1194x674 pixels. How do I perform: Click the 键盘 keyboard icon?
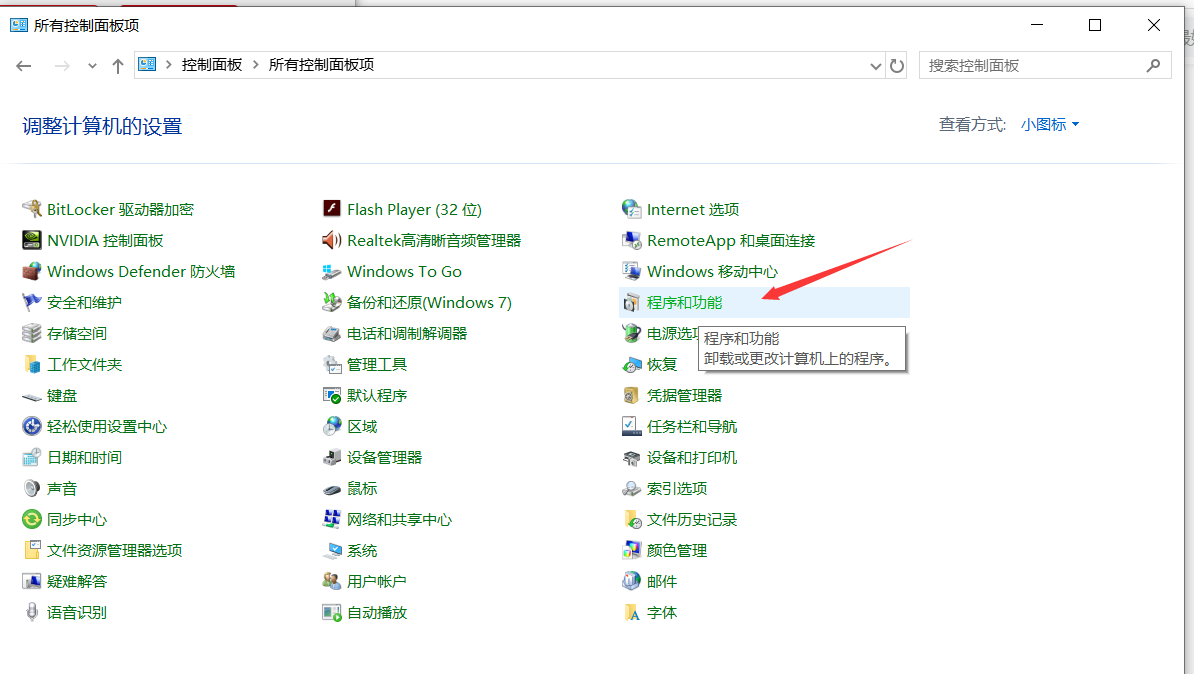pyautogui.click(x=31, y=396)
